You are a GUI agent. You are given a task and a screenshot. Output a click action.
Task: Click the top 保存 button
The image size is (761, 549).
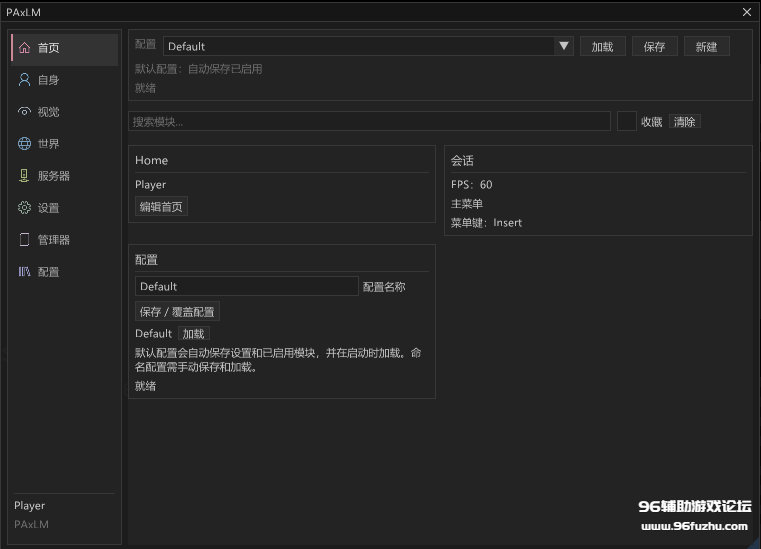coord(654,47)
